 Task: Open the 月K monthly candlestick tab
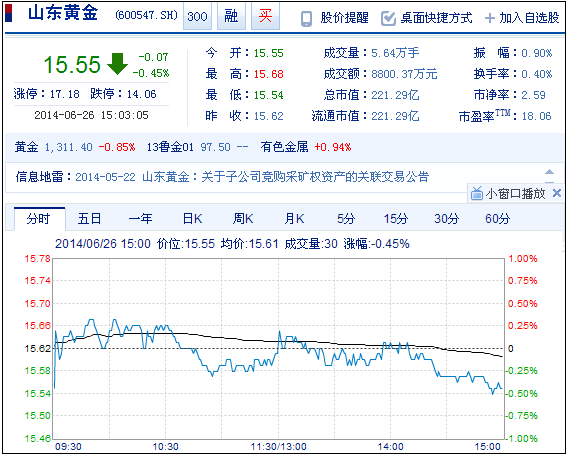294,219
